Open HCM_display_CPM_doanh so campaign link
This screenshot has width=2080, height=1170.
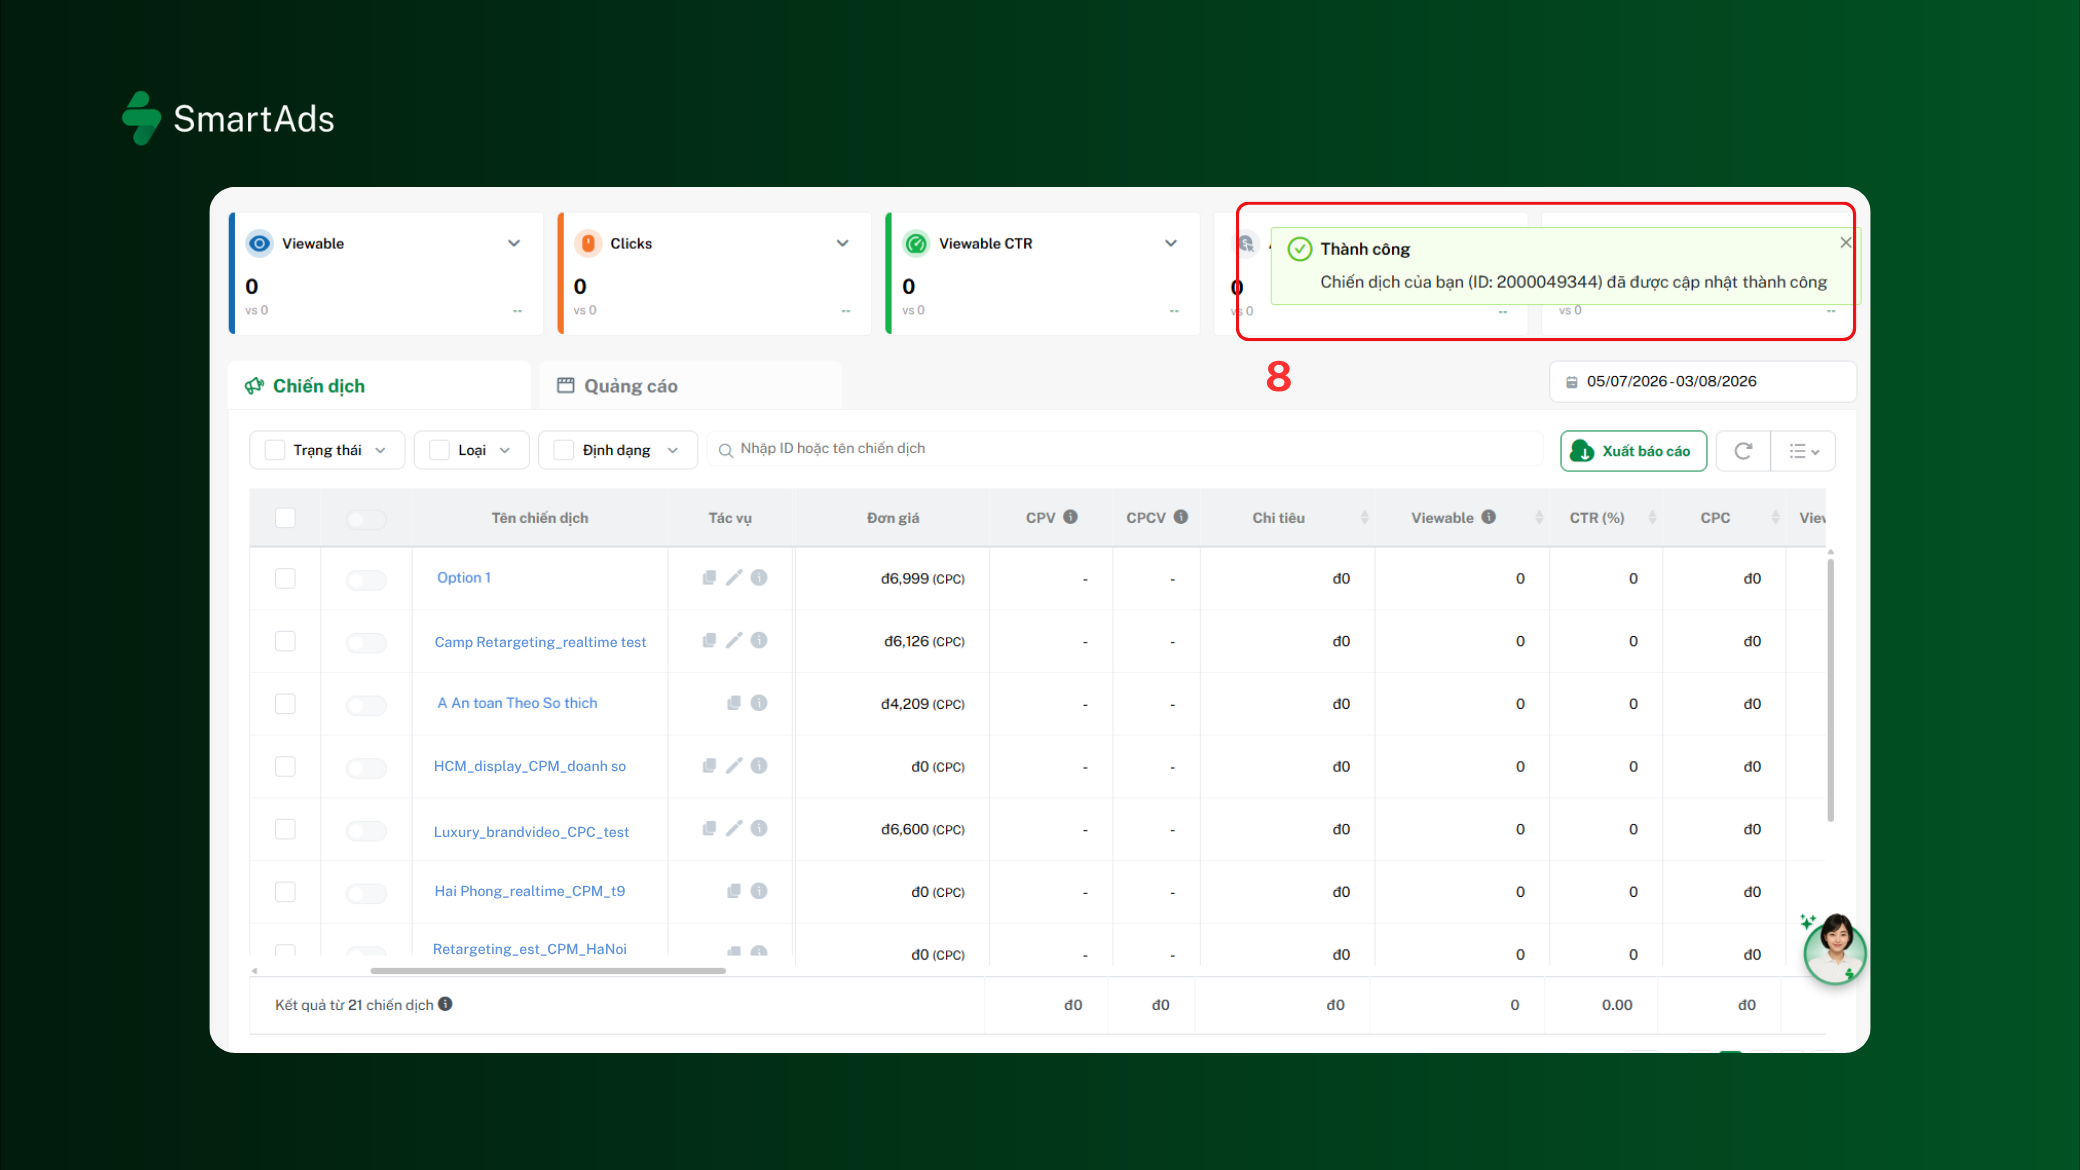pyautogui.click(x=530, y=766)
